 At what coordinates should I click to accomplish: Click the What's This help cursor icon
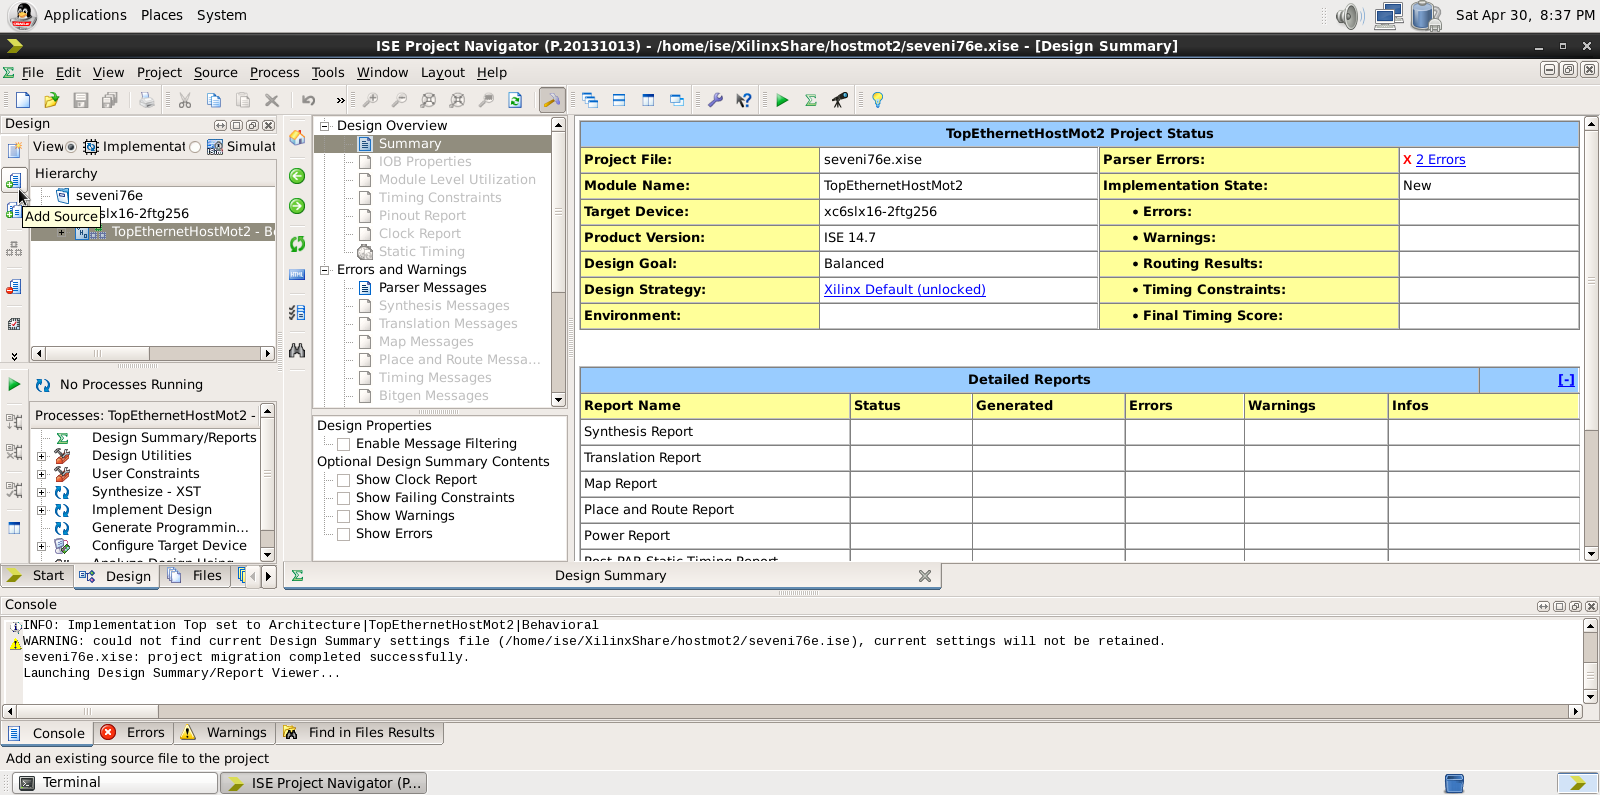tap(744, 100)
